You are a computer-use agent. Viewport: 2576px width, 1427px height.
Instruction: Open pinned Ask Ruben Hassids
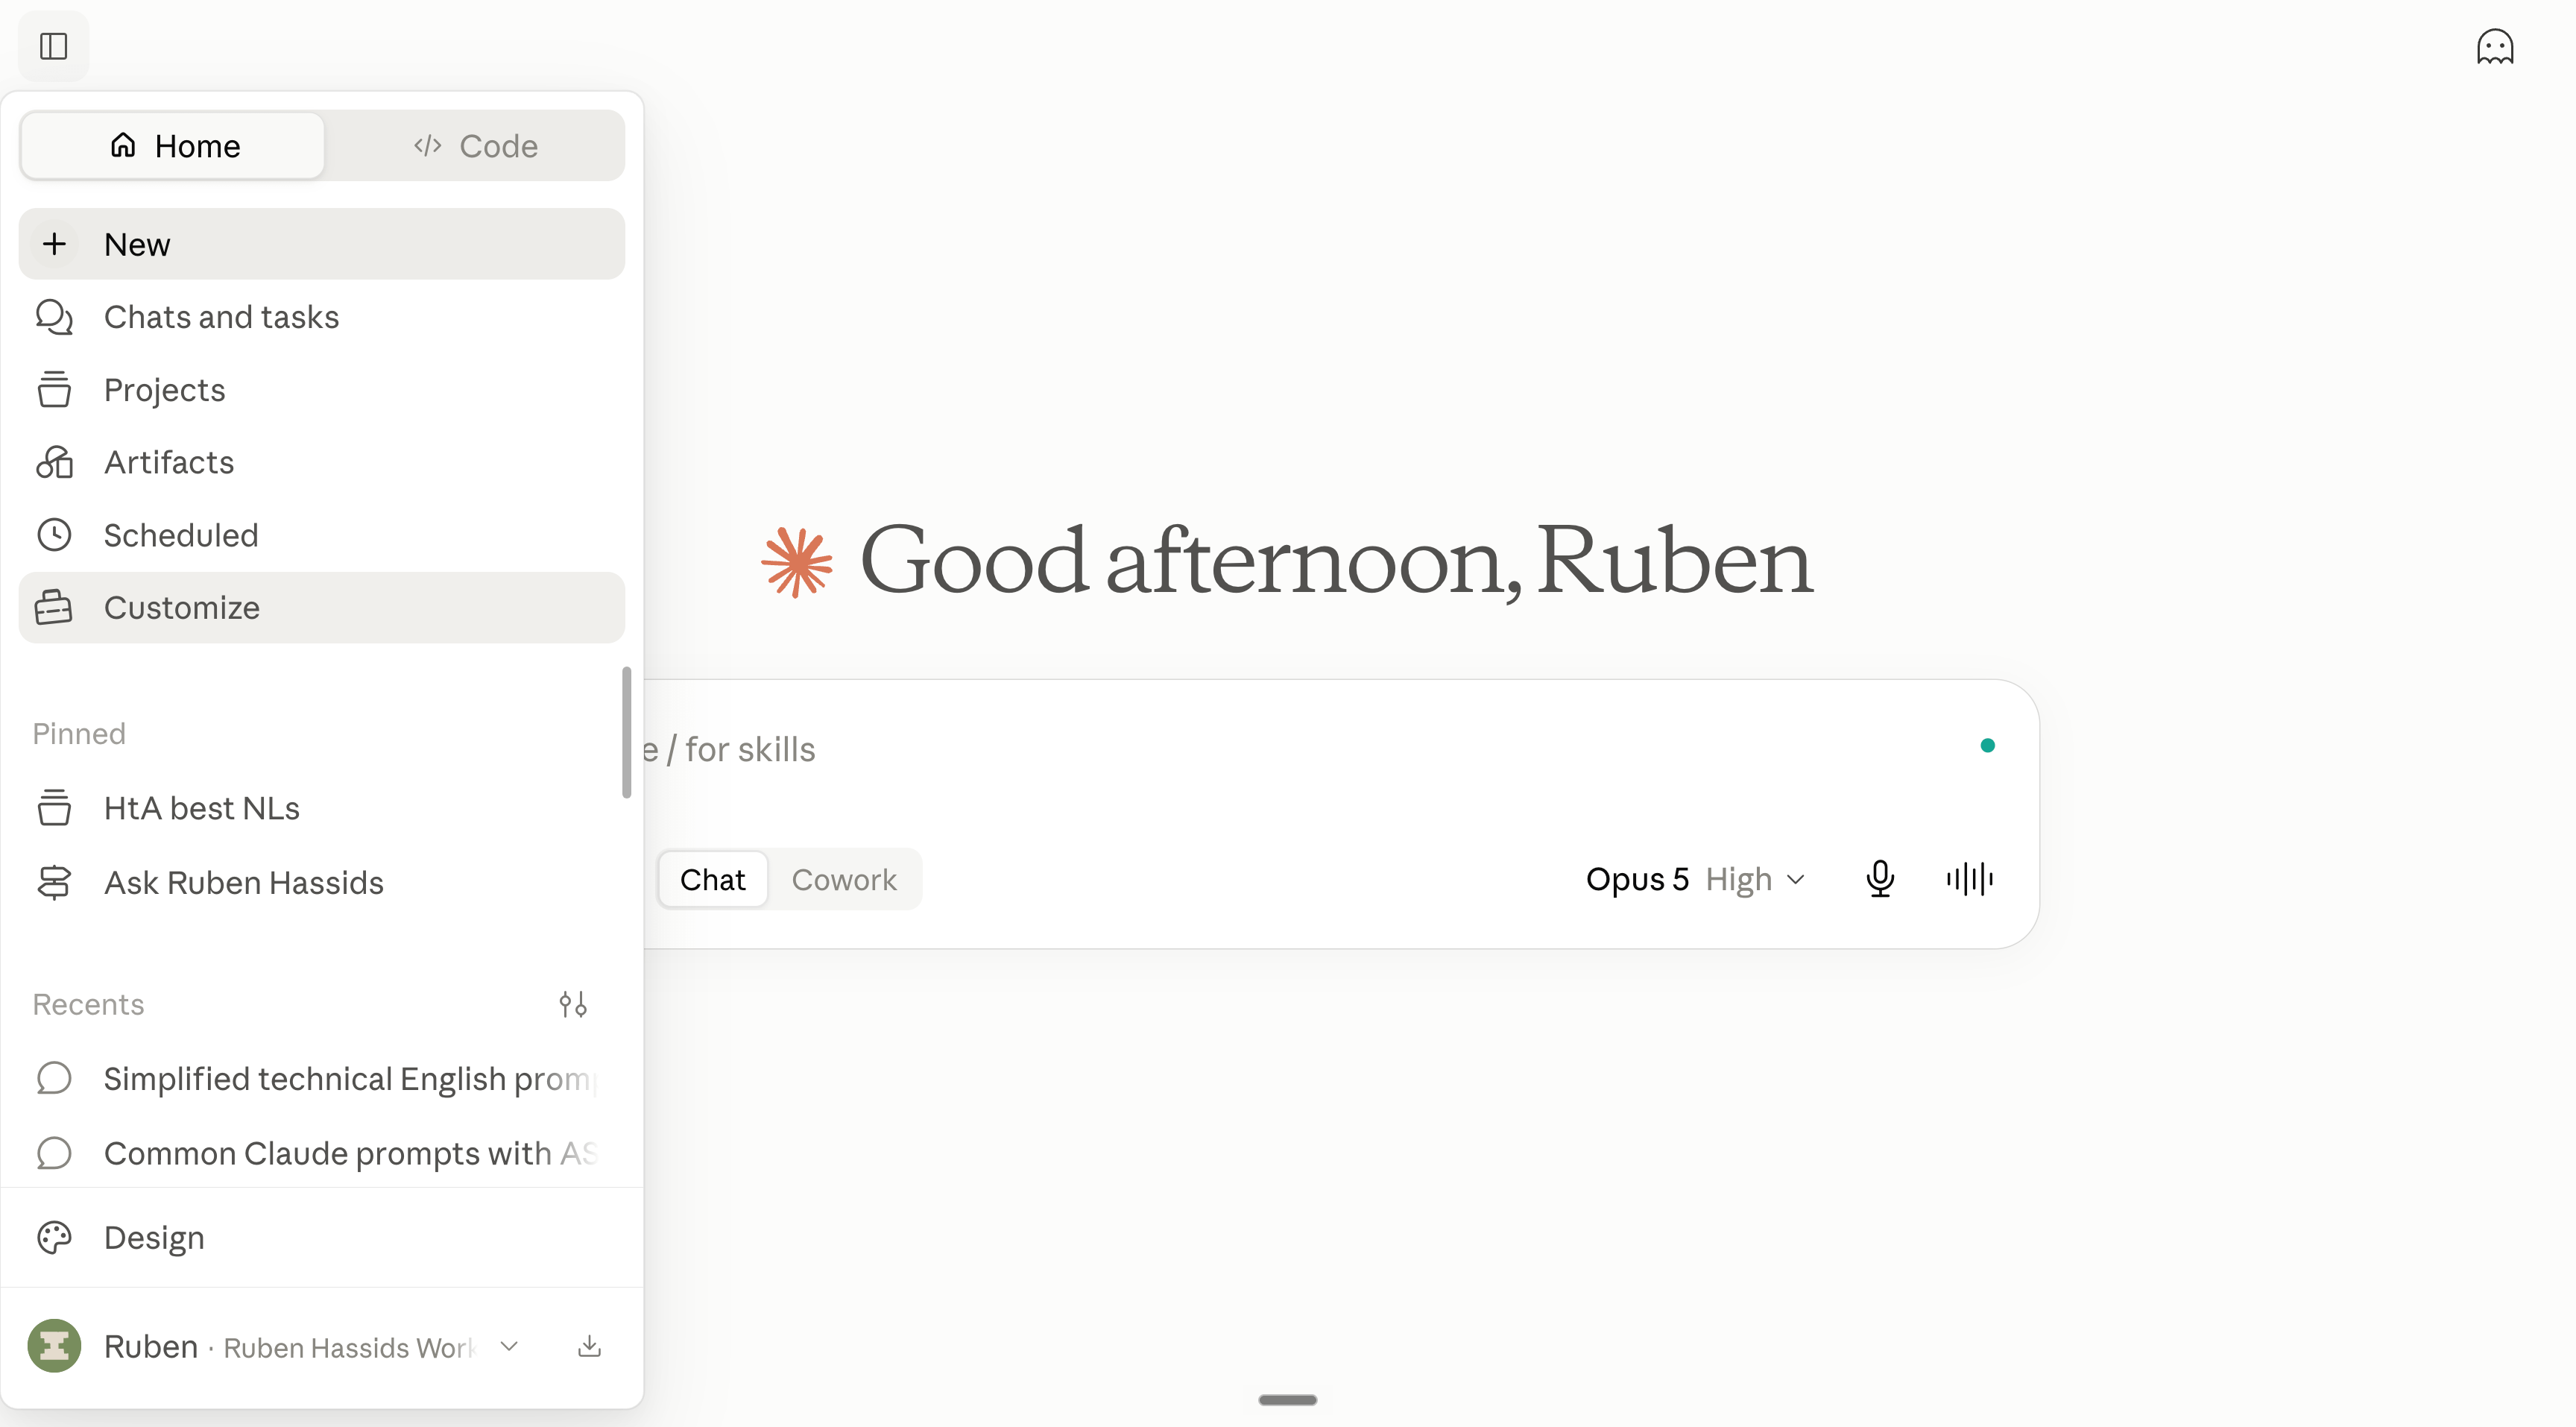(322, 883)
